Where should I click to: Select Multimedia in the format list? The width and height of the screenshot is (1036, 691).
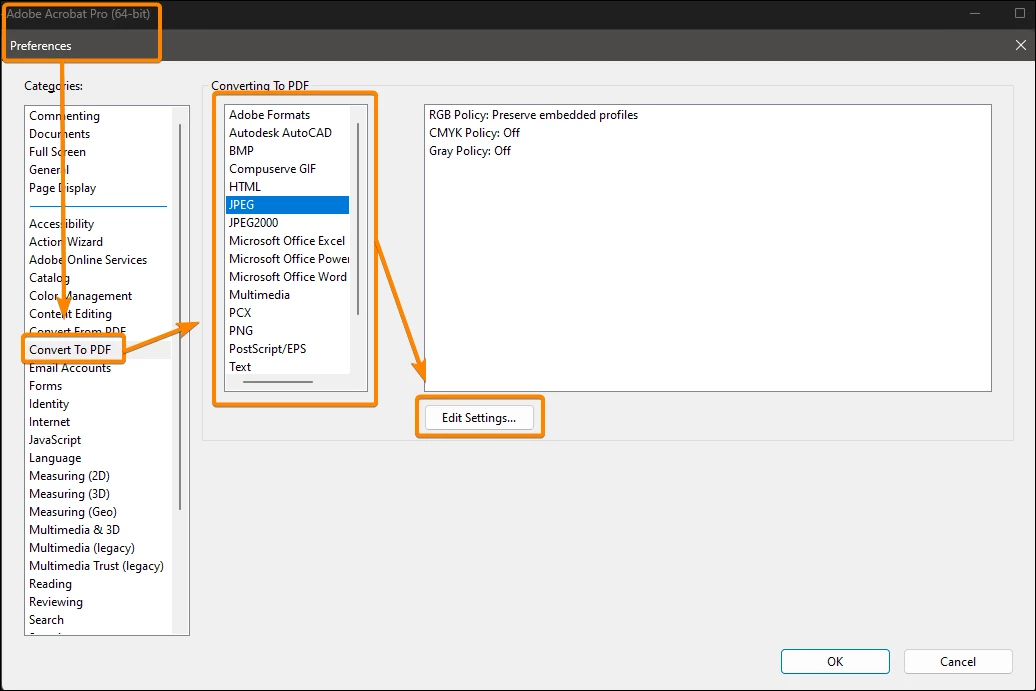pyautogui.click(x=259, y=295)
